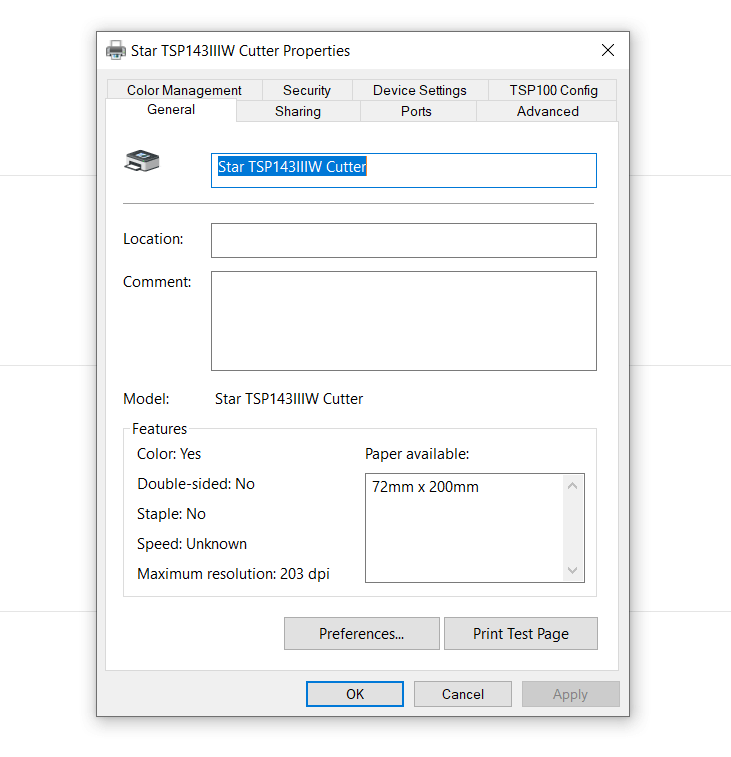Click the Features group heading
731x757 pixels.
pos(159,429)
